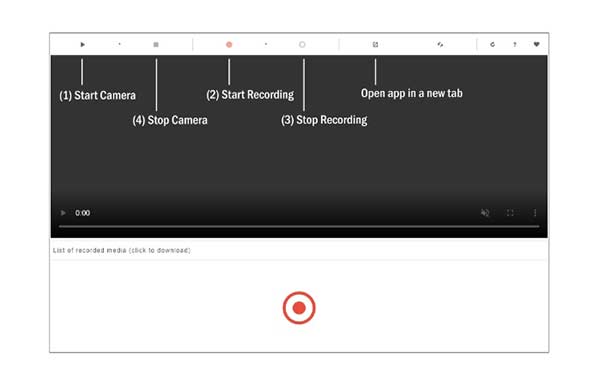
Task: Click the video progress bar
Action: click(299, 226)
